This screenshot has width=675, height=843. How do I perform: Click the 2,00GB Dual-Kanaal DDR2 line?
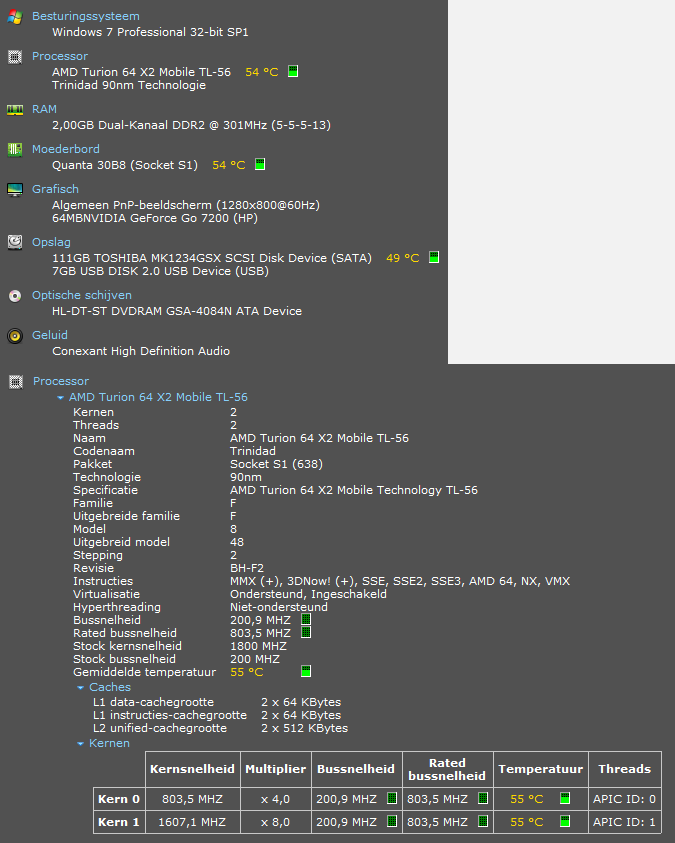pos(191,125)
